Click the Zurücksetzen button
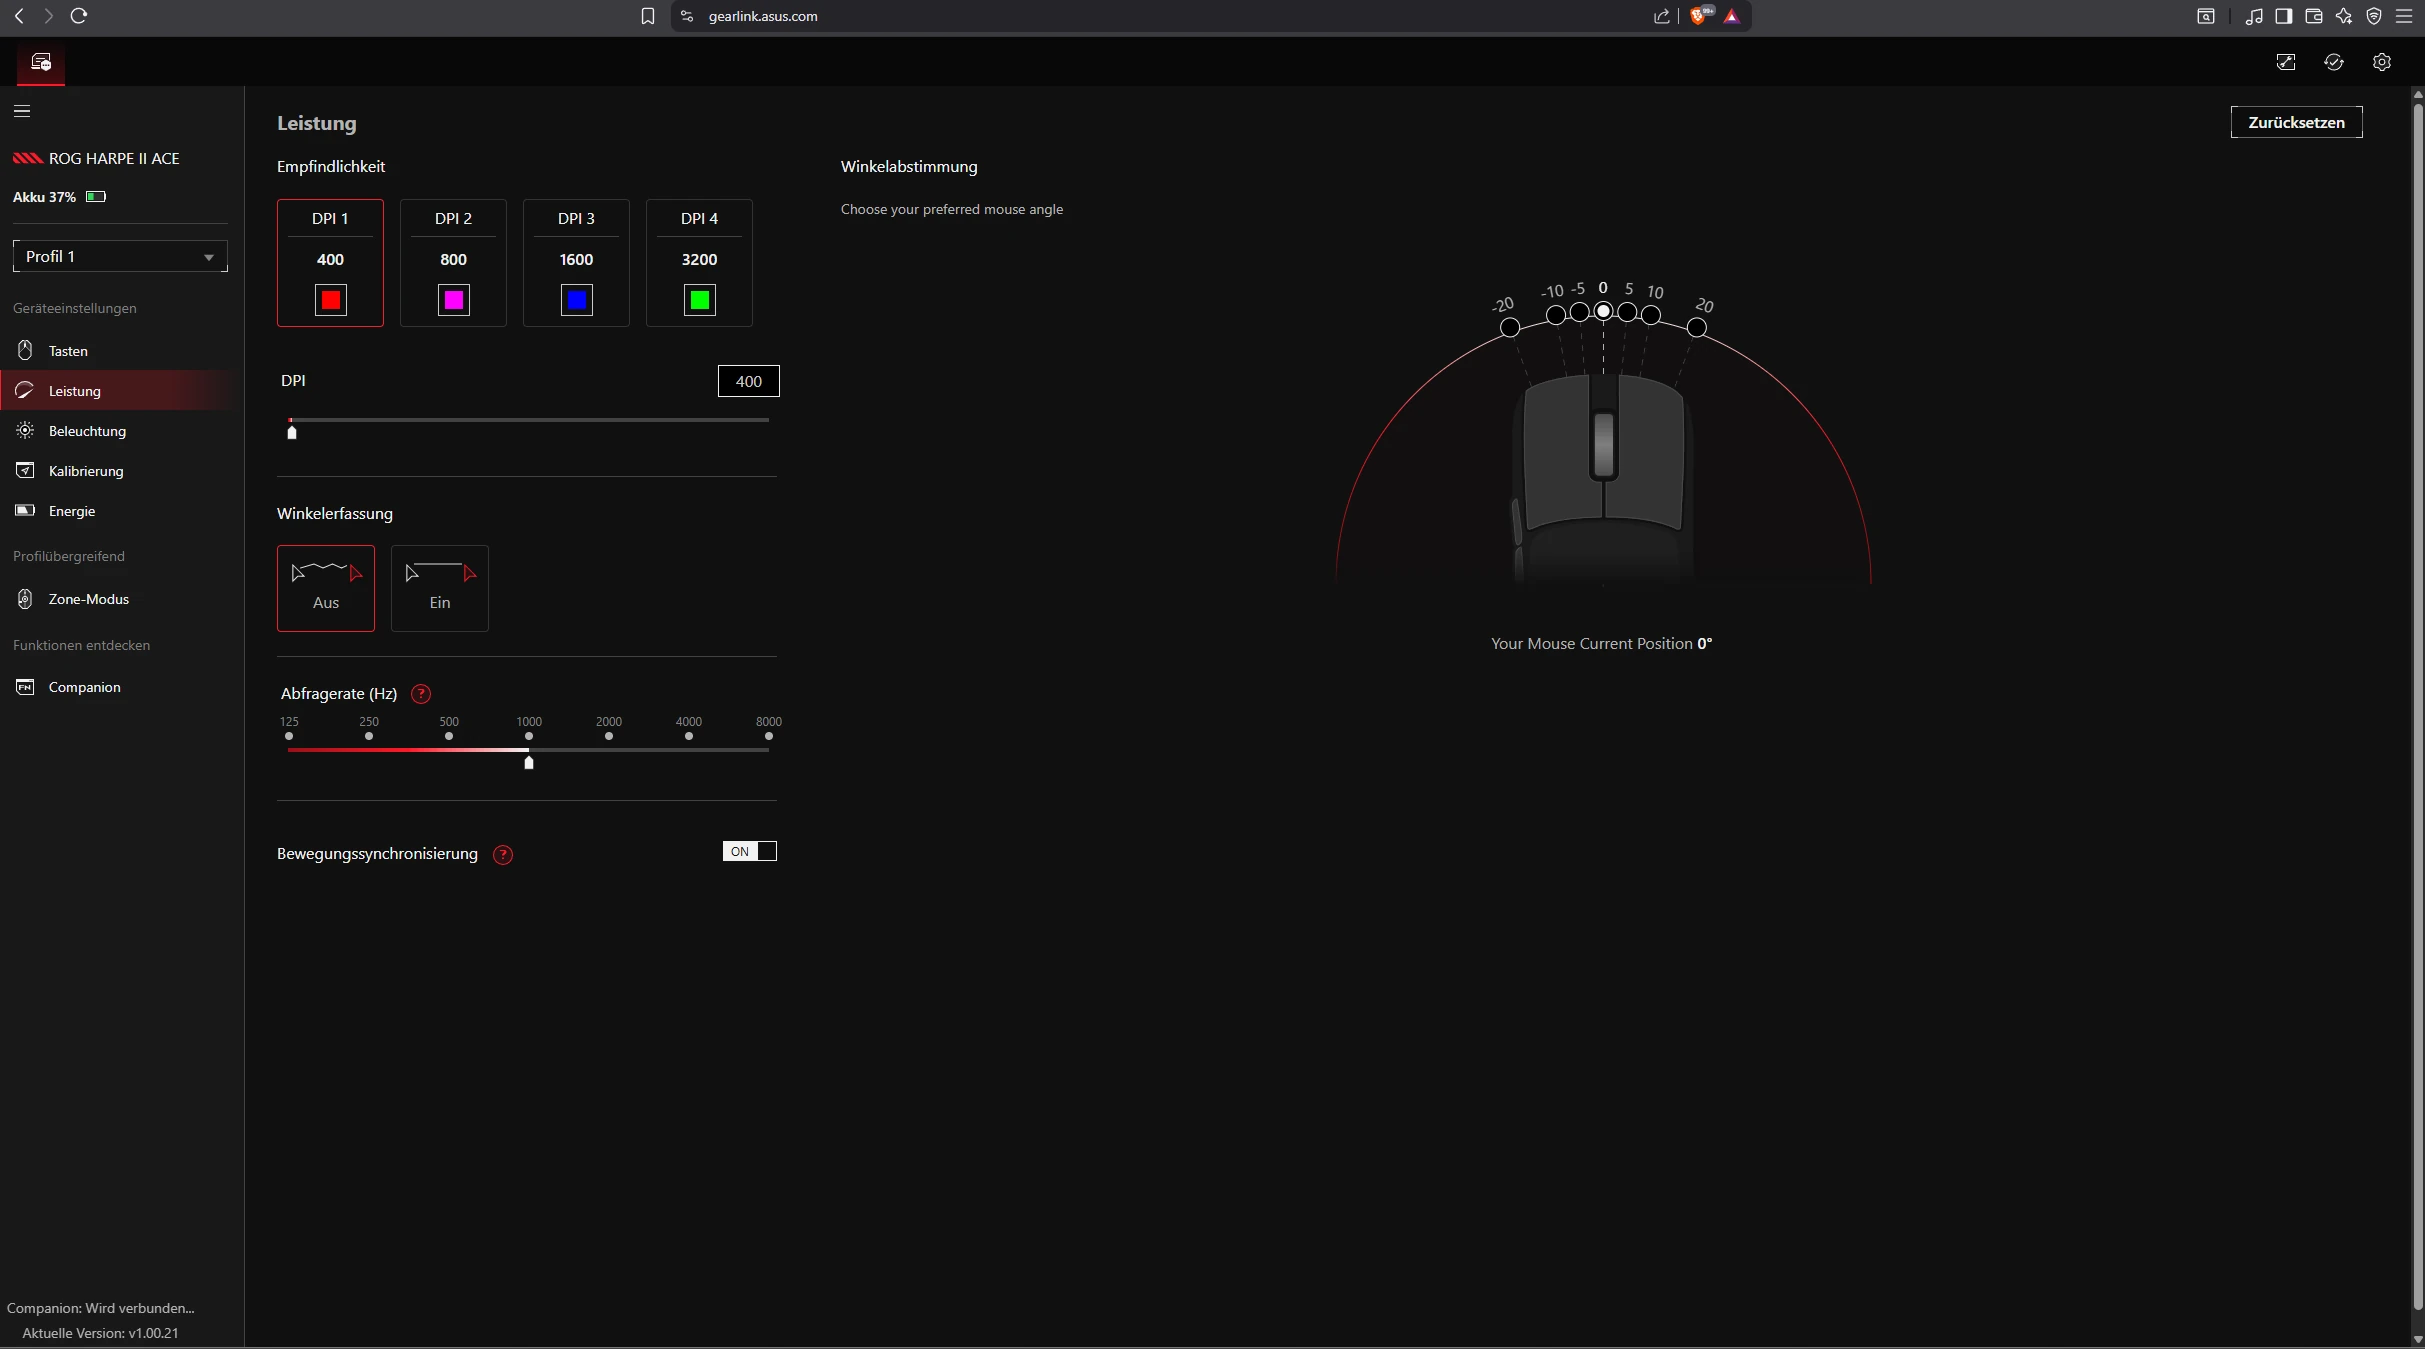The height and width of the screenshot is (1349, 2425). 2296,122
